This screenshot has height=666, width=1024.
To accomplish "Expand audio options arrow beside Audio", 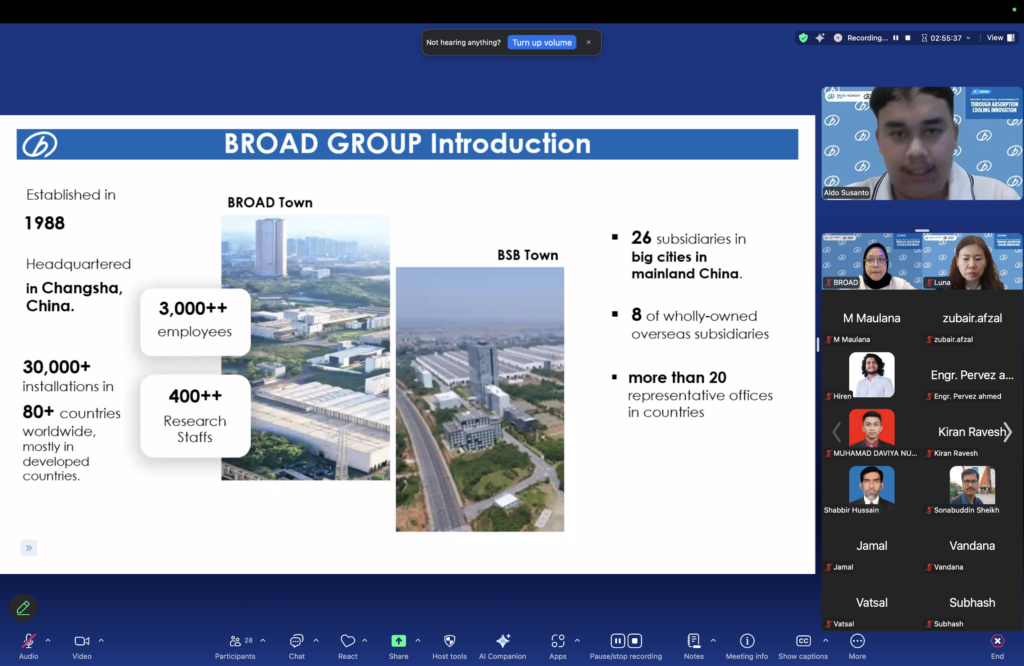I will click(x=48, y=640).
